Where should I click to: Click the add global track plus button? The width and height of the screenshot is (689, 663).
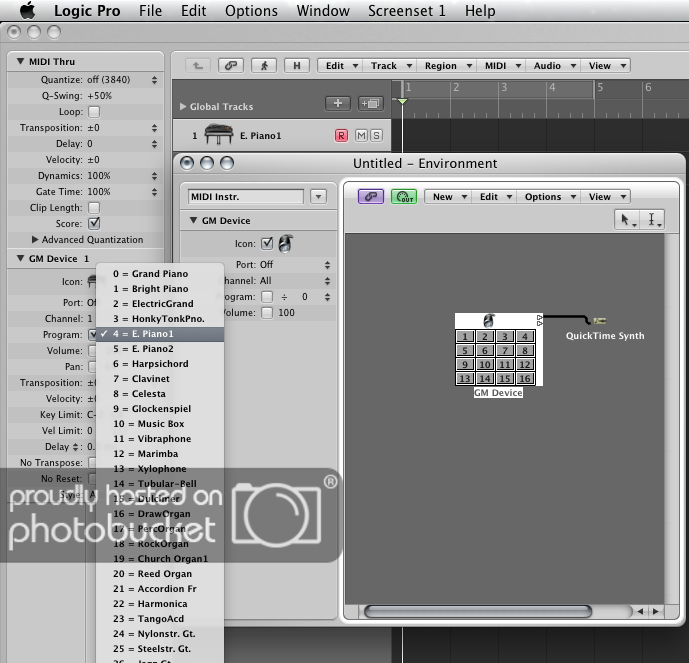(338, 104)
